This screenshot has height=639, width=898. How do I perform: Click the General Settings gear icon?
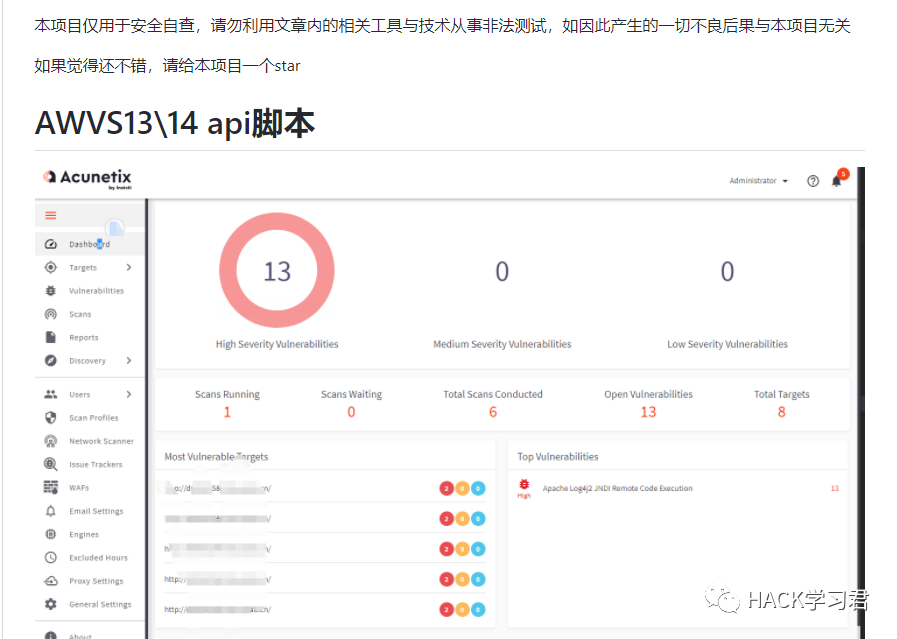point(50,605)
